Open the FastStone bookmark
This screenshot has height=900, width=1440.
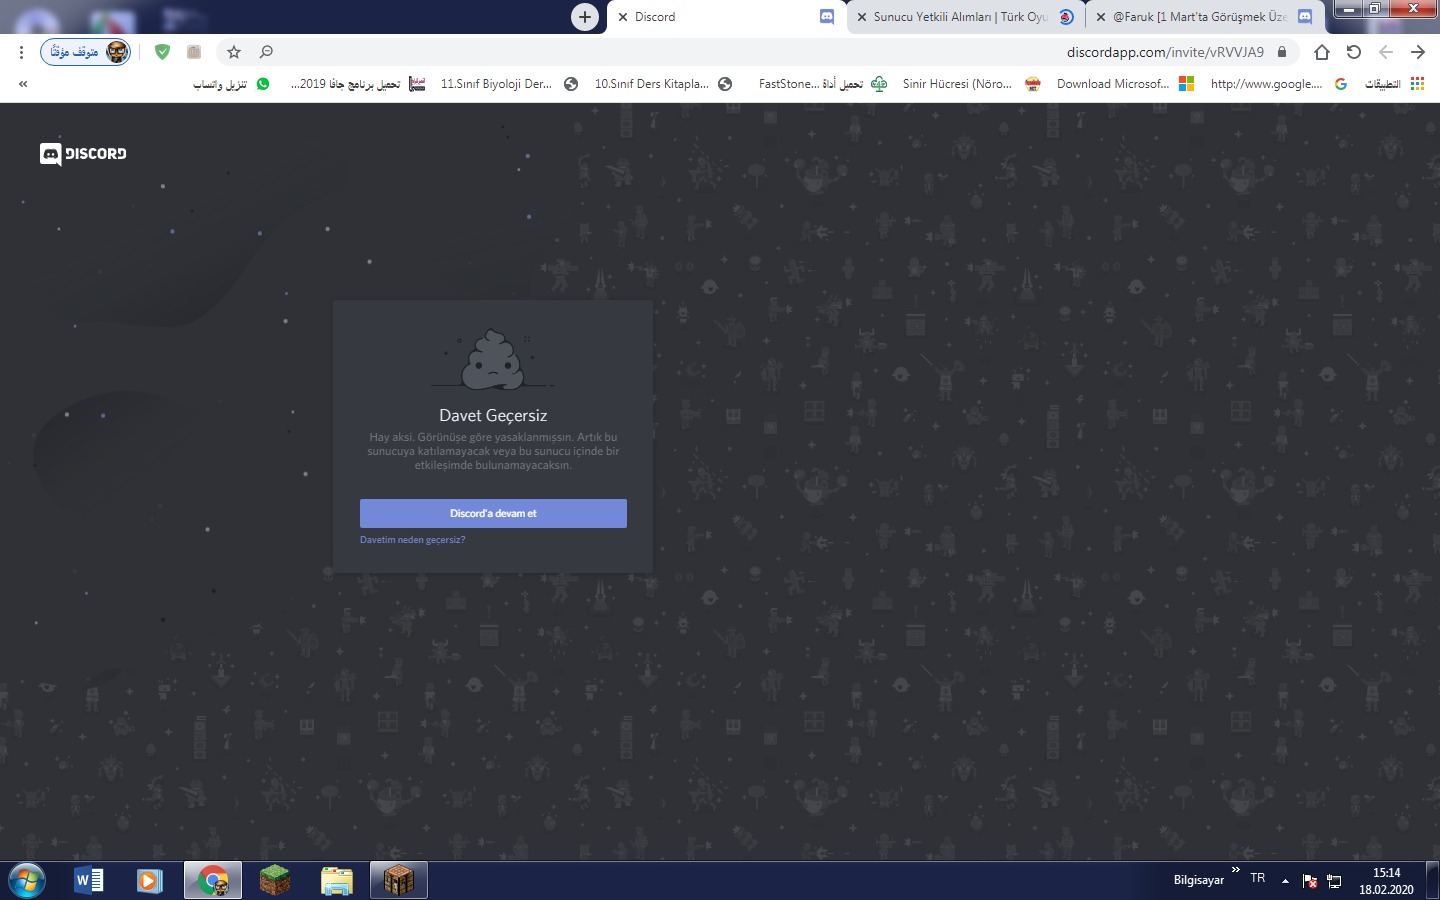click(x=822, y=84)
